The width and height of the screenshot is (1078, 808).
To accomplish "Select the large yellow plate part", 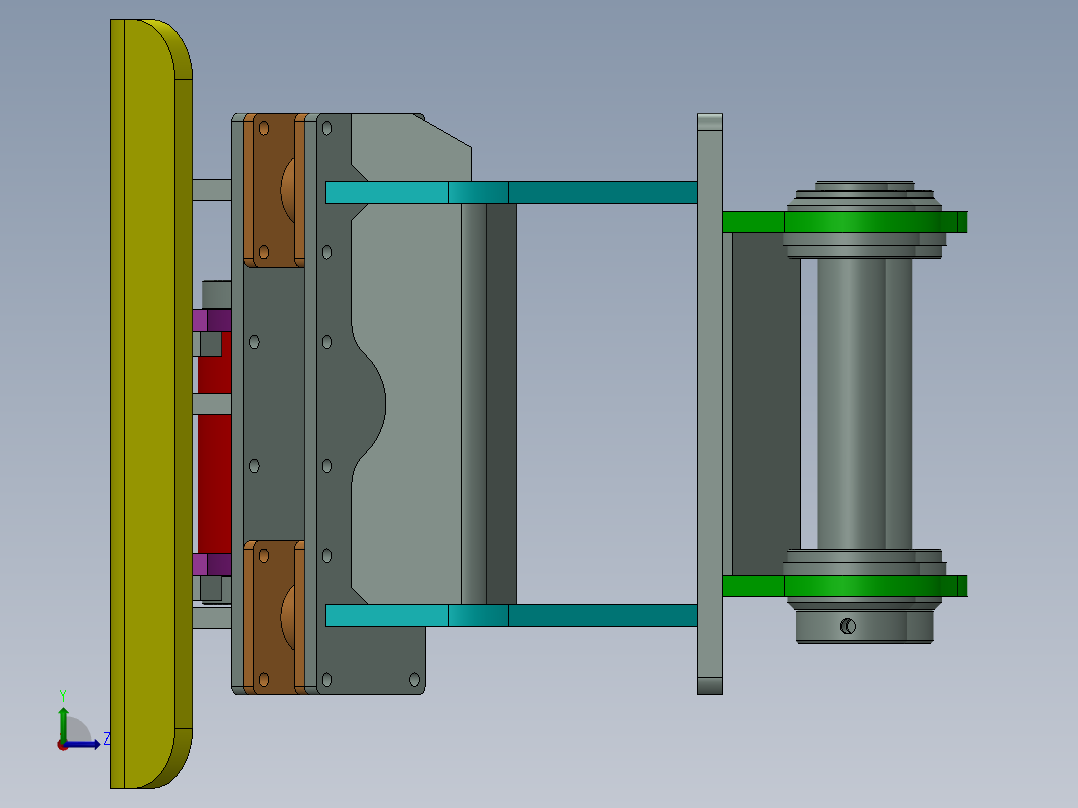I will pos(150,404).
